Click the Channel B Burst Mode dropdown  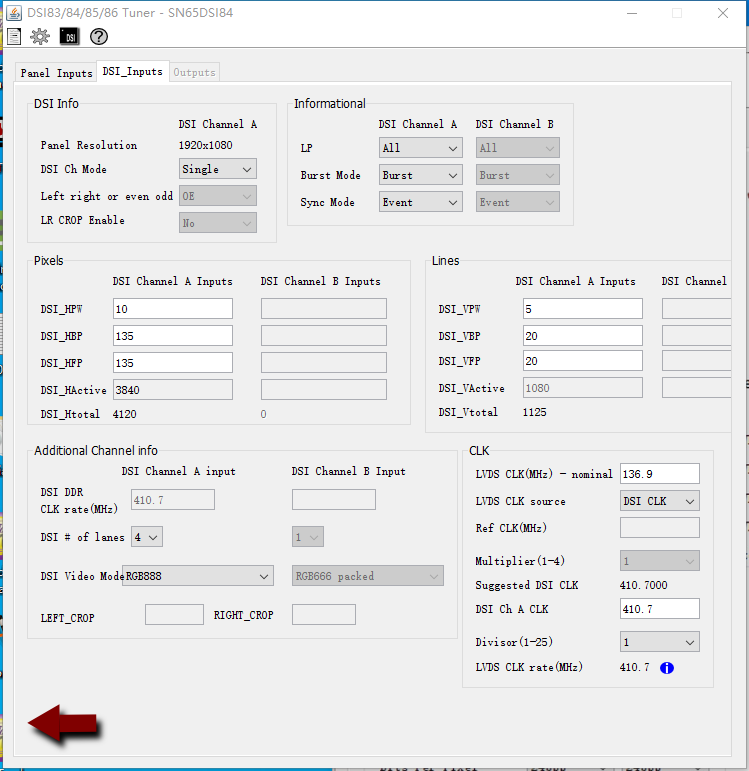click(x=517, y=175)
